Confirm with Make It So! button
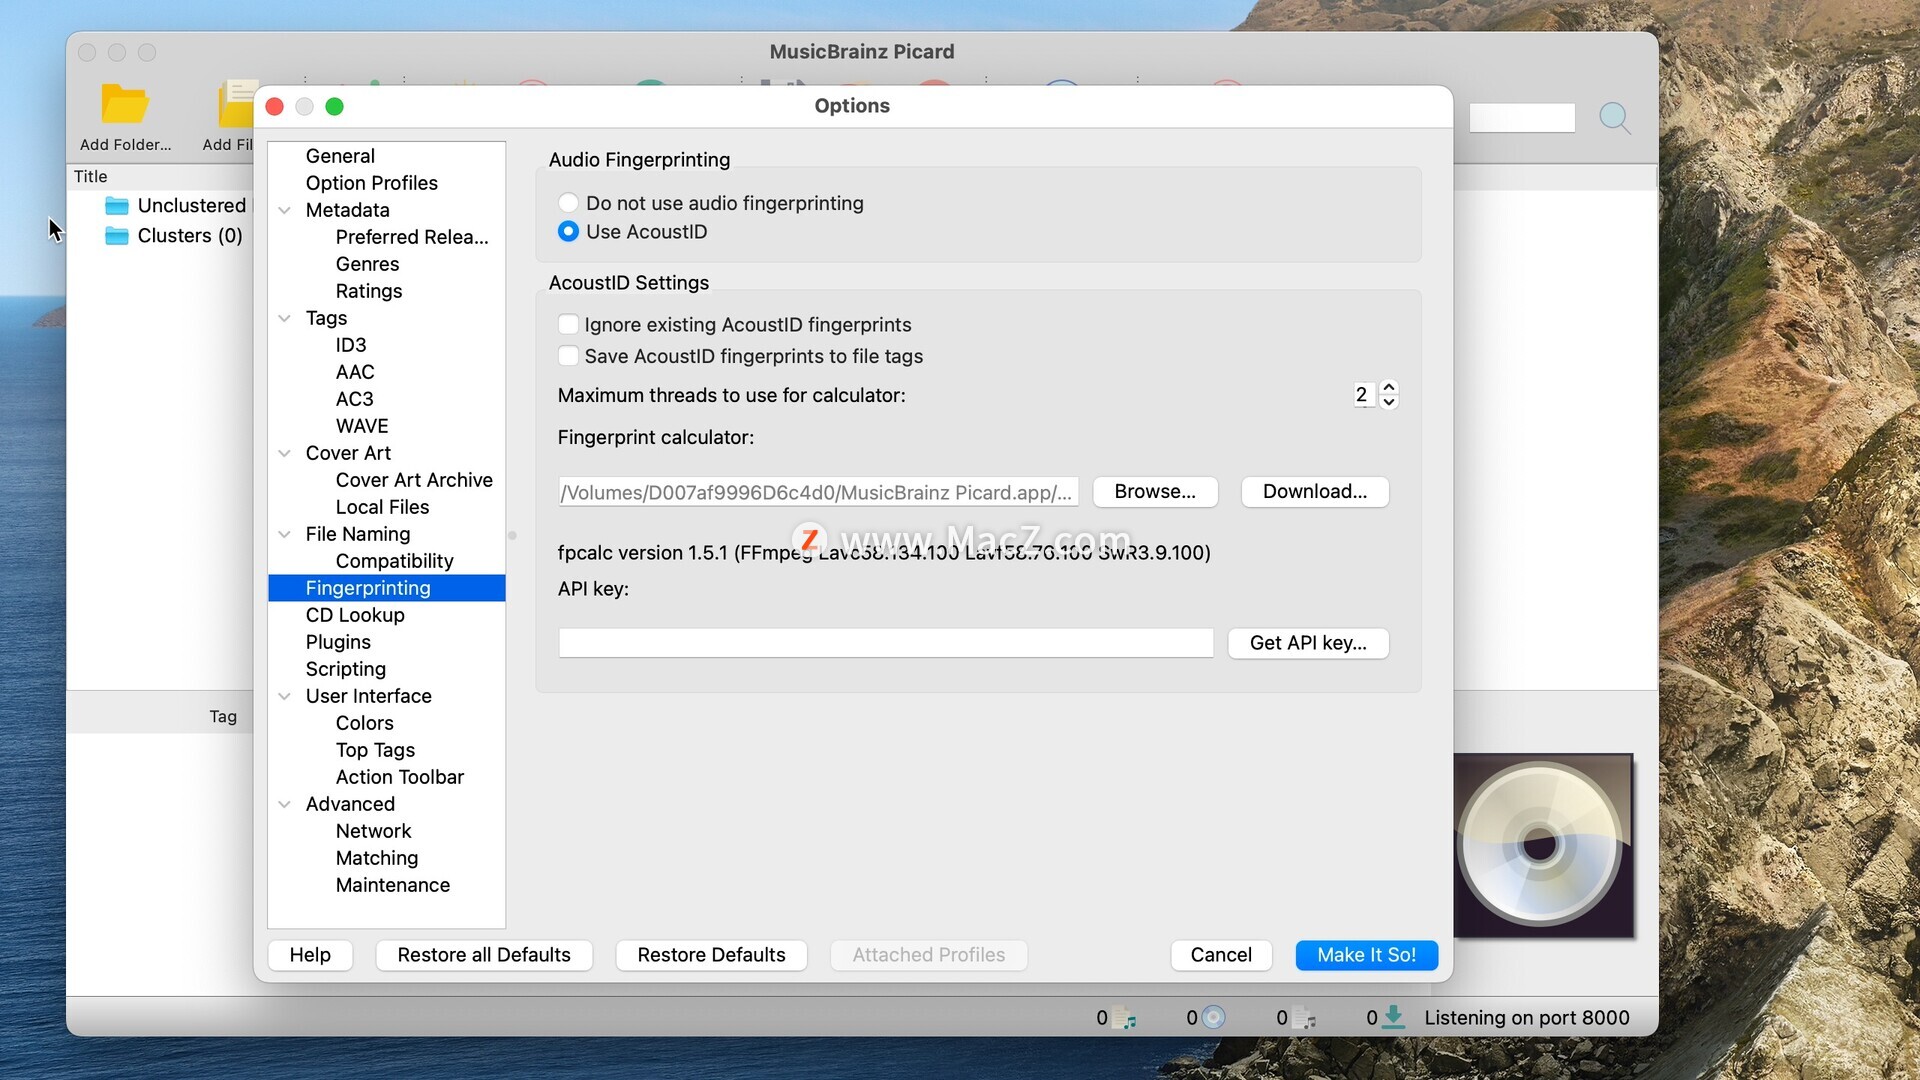 click(x=1366, y=955)
